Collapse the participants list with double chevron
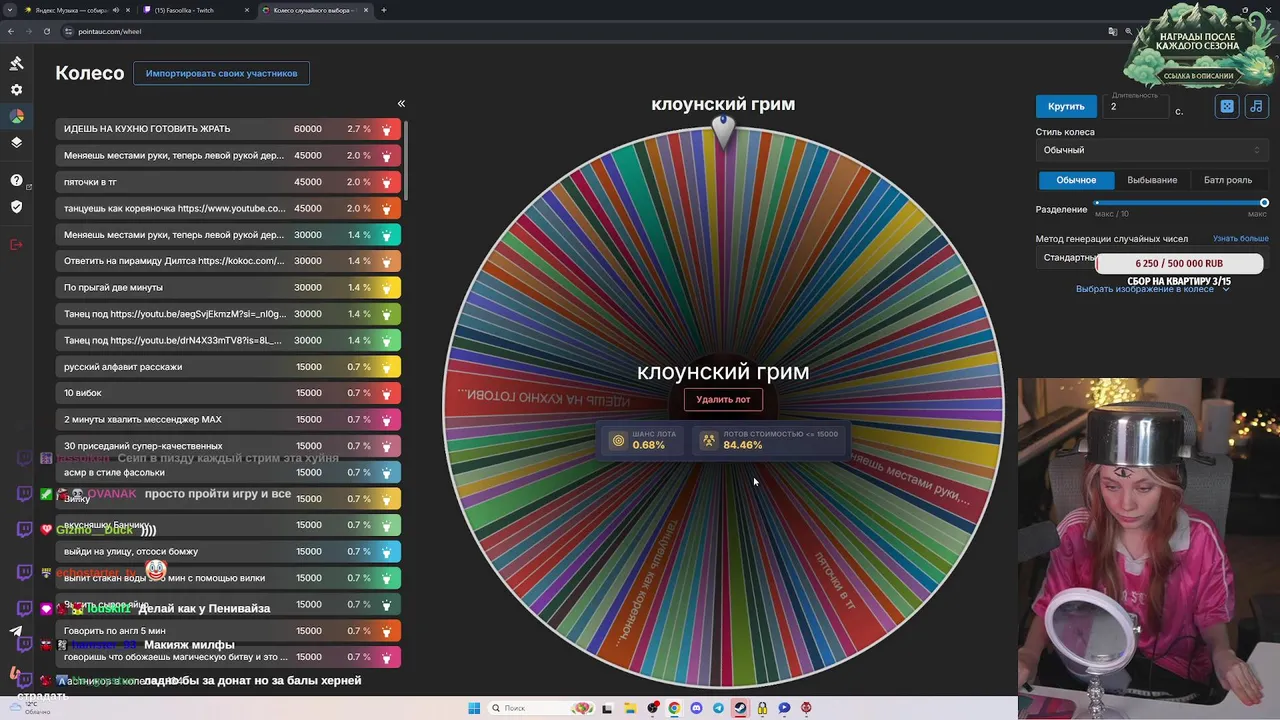 (401, 104)
